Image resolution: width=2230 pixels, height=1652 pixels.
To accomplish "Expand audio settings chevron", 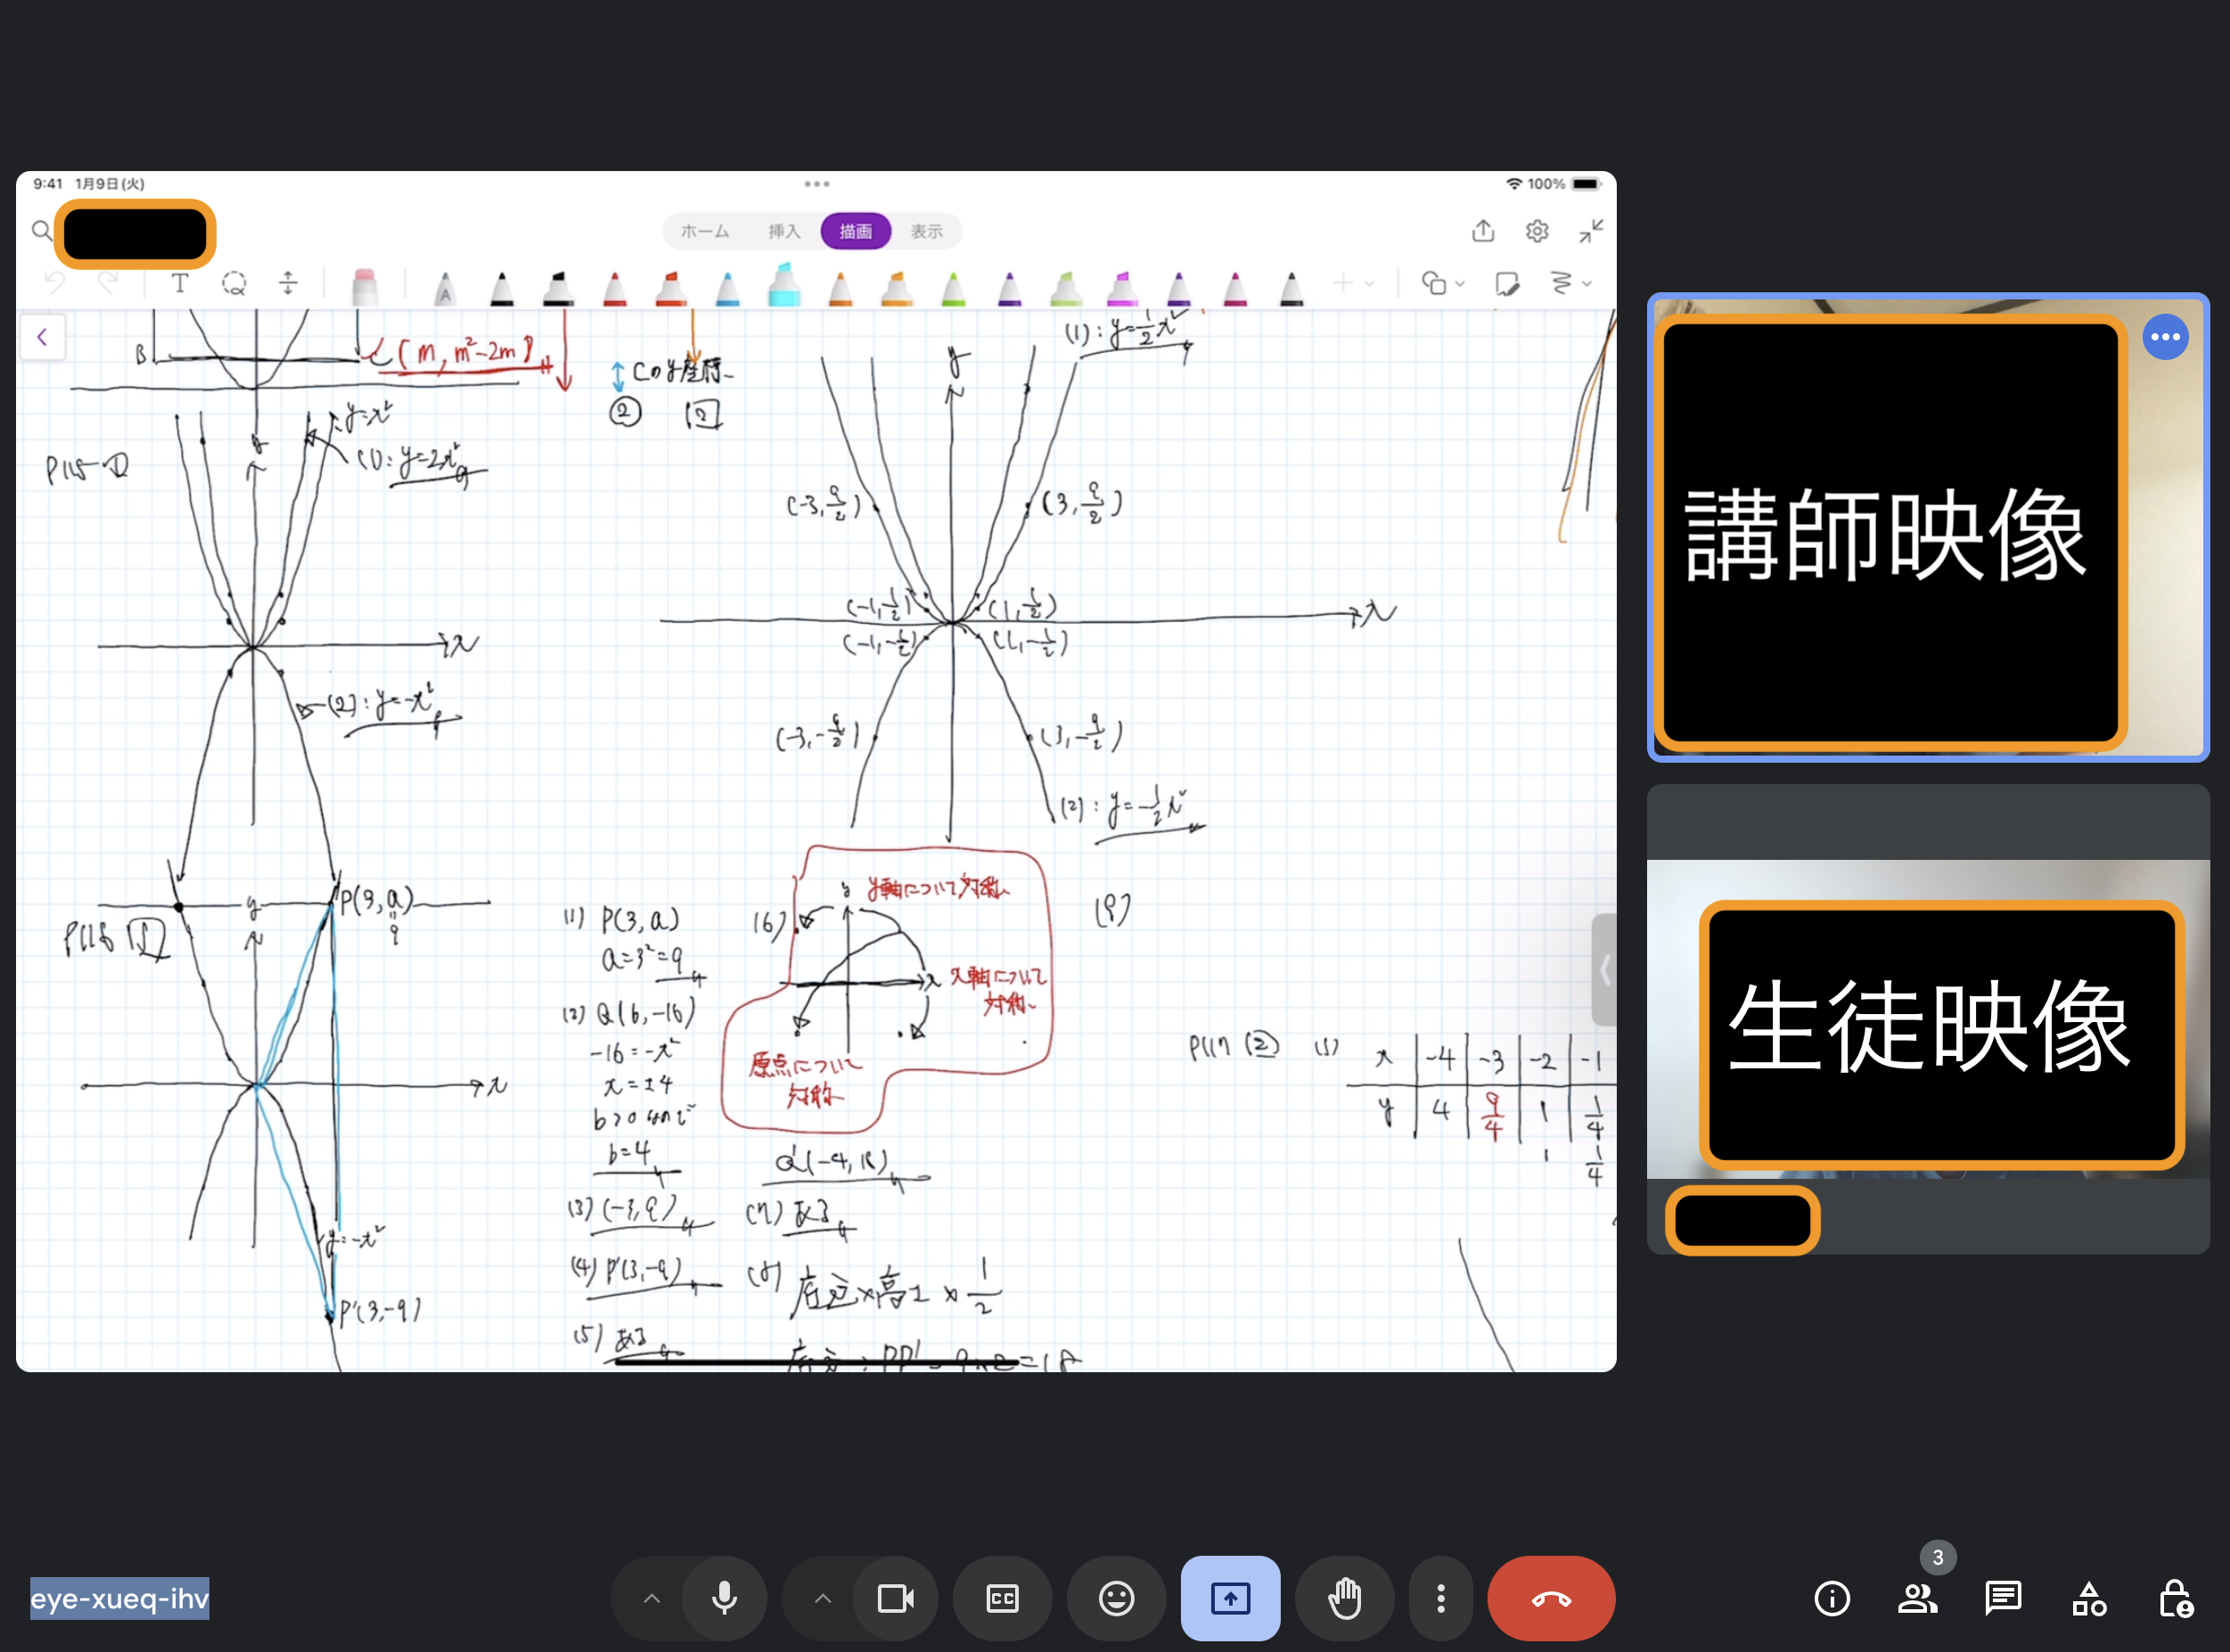I will [651, 1598].
